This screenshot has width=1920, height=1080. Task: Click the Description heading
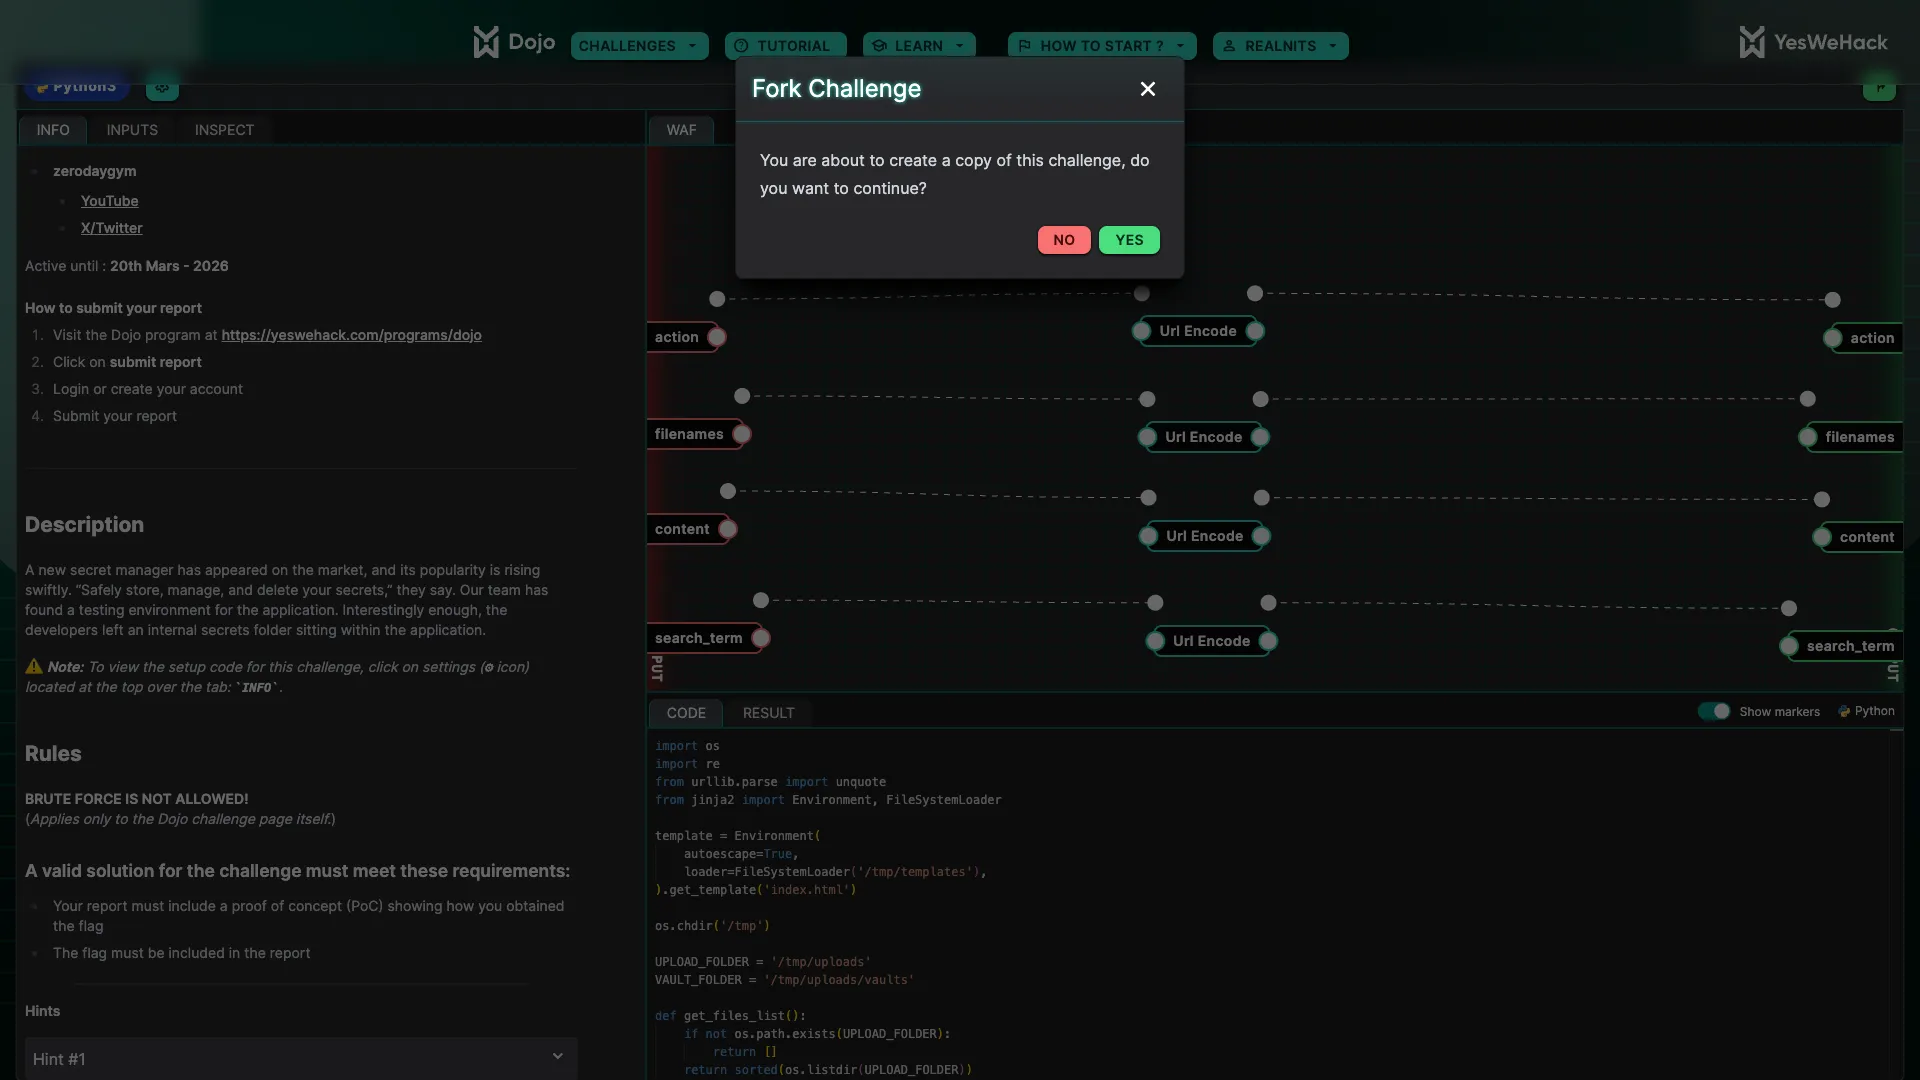(x=84, y=525)
